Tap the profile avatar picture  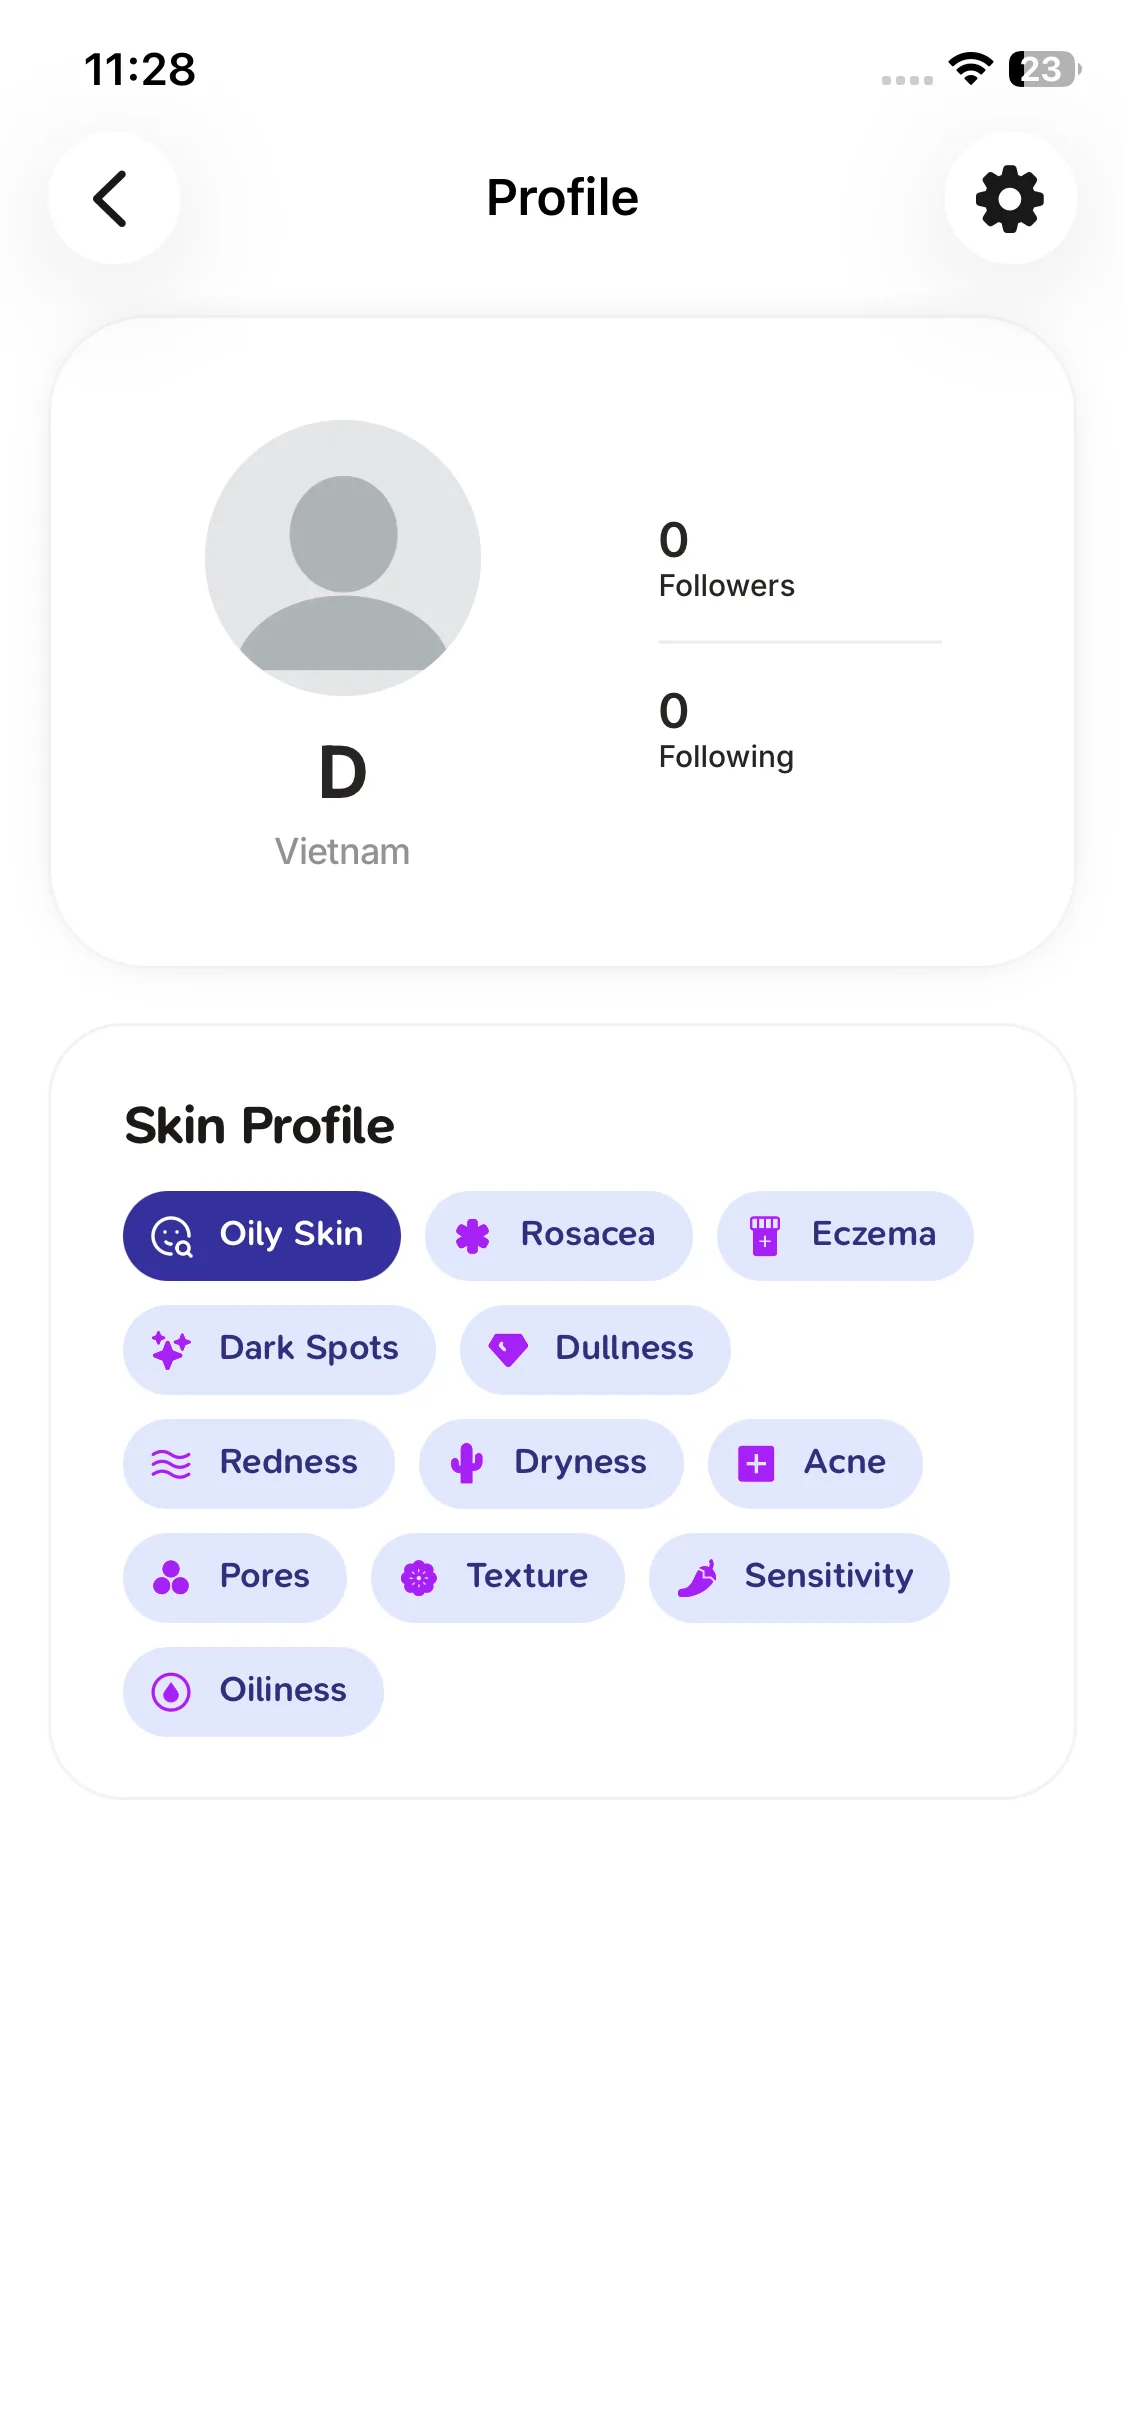[x=343, y=557]
